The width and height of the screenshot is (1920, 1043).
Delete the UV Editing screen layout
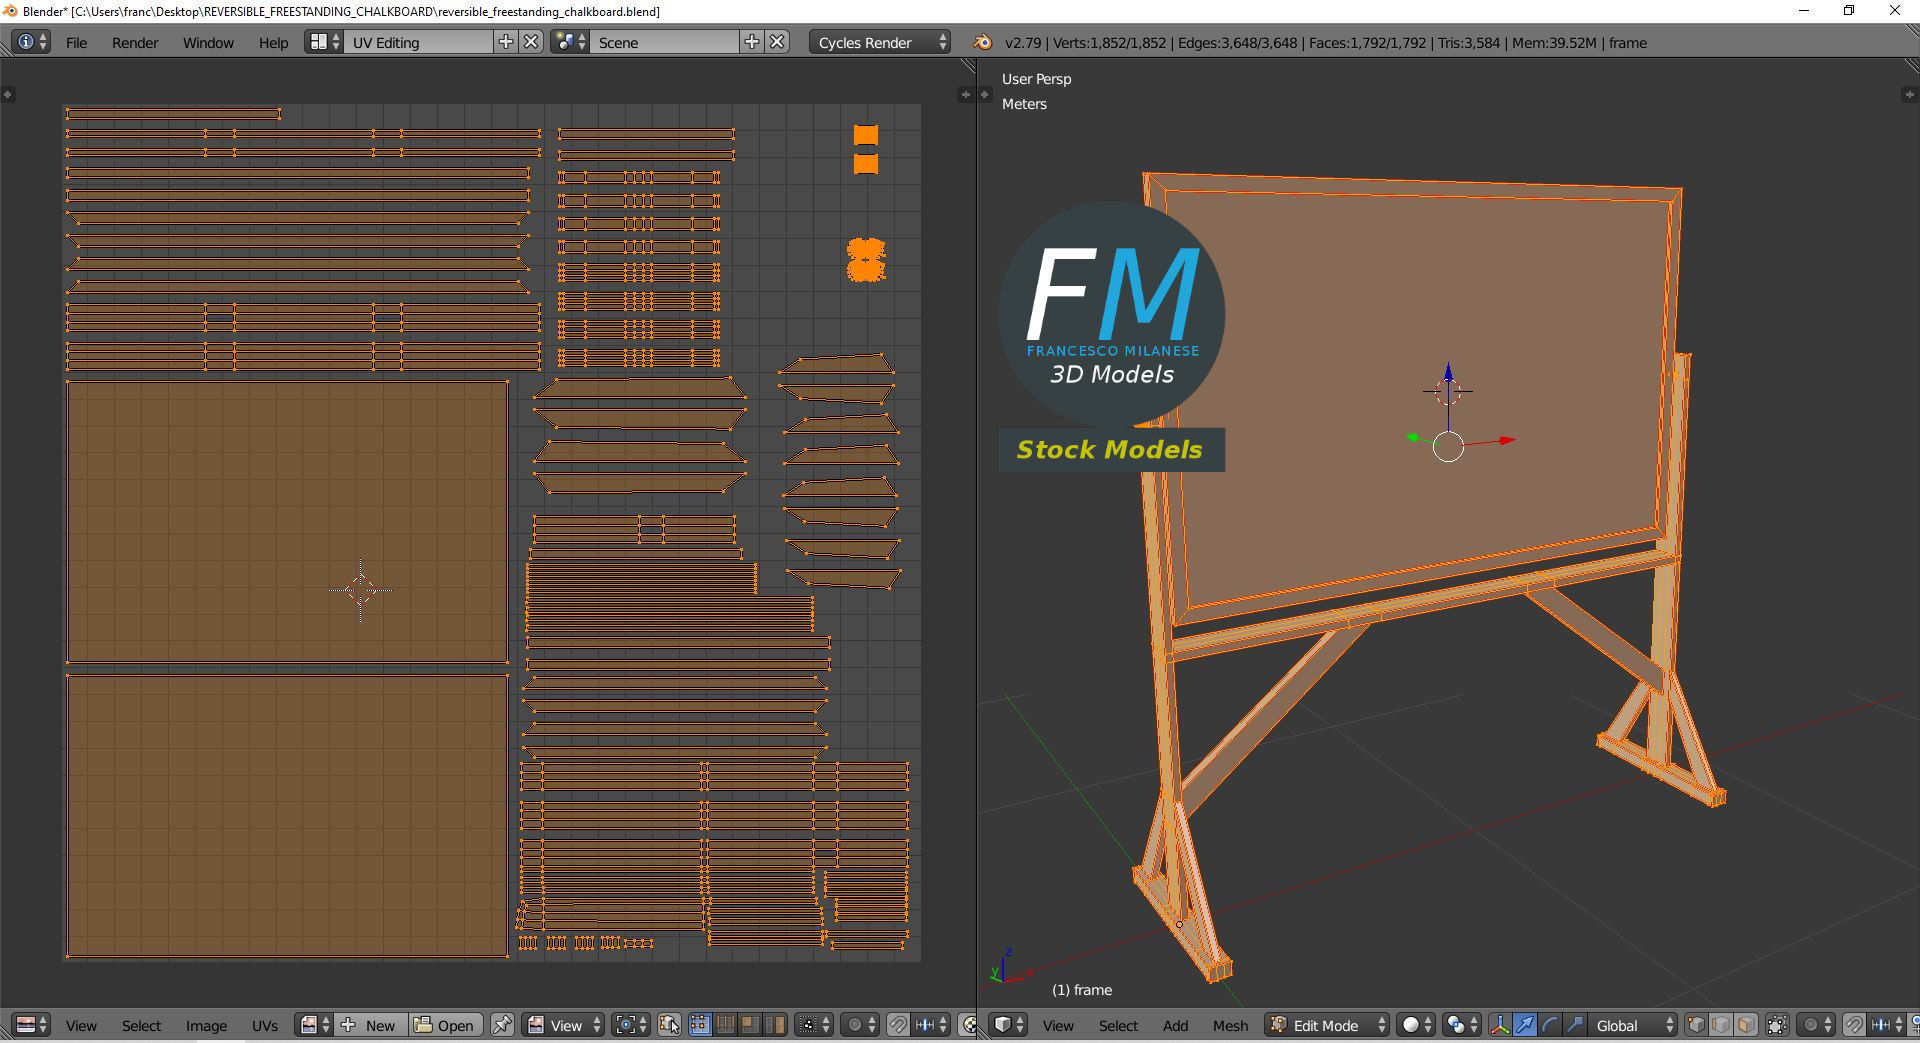pyautogui.click(x=532, y=42)
